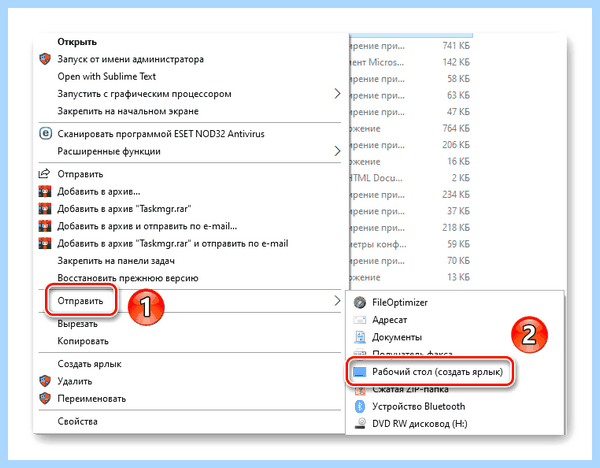Click the 142 КБ file size cell
Image resolution: width=600 pixels, height=468 pixels.
click(x=456, y=62)
